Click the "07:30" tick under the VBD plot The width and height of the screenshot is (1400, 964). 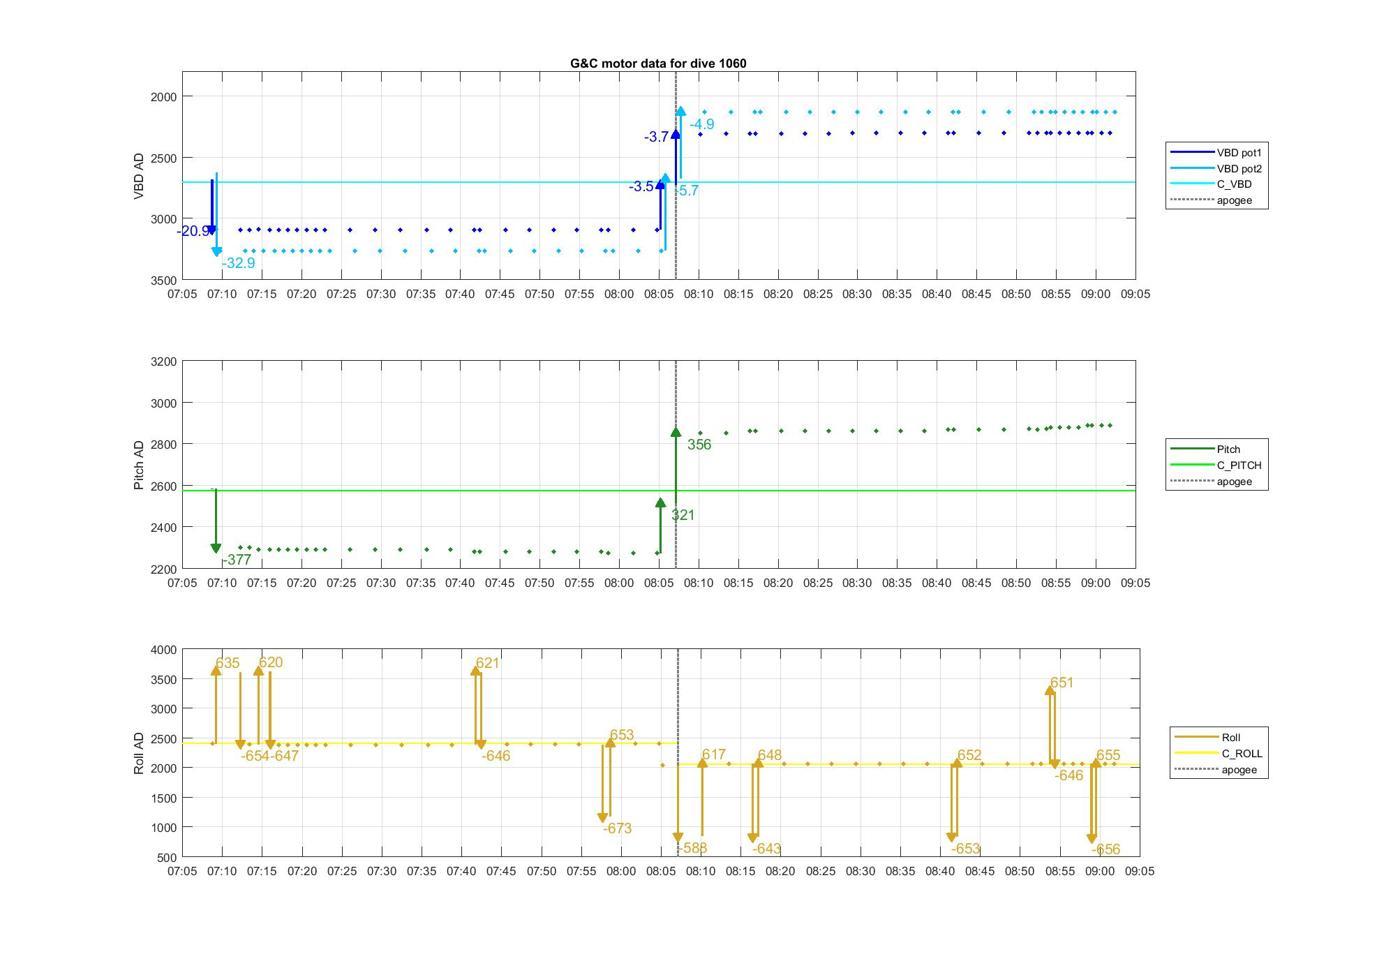(381, 294)
